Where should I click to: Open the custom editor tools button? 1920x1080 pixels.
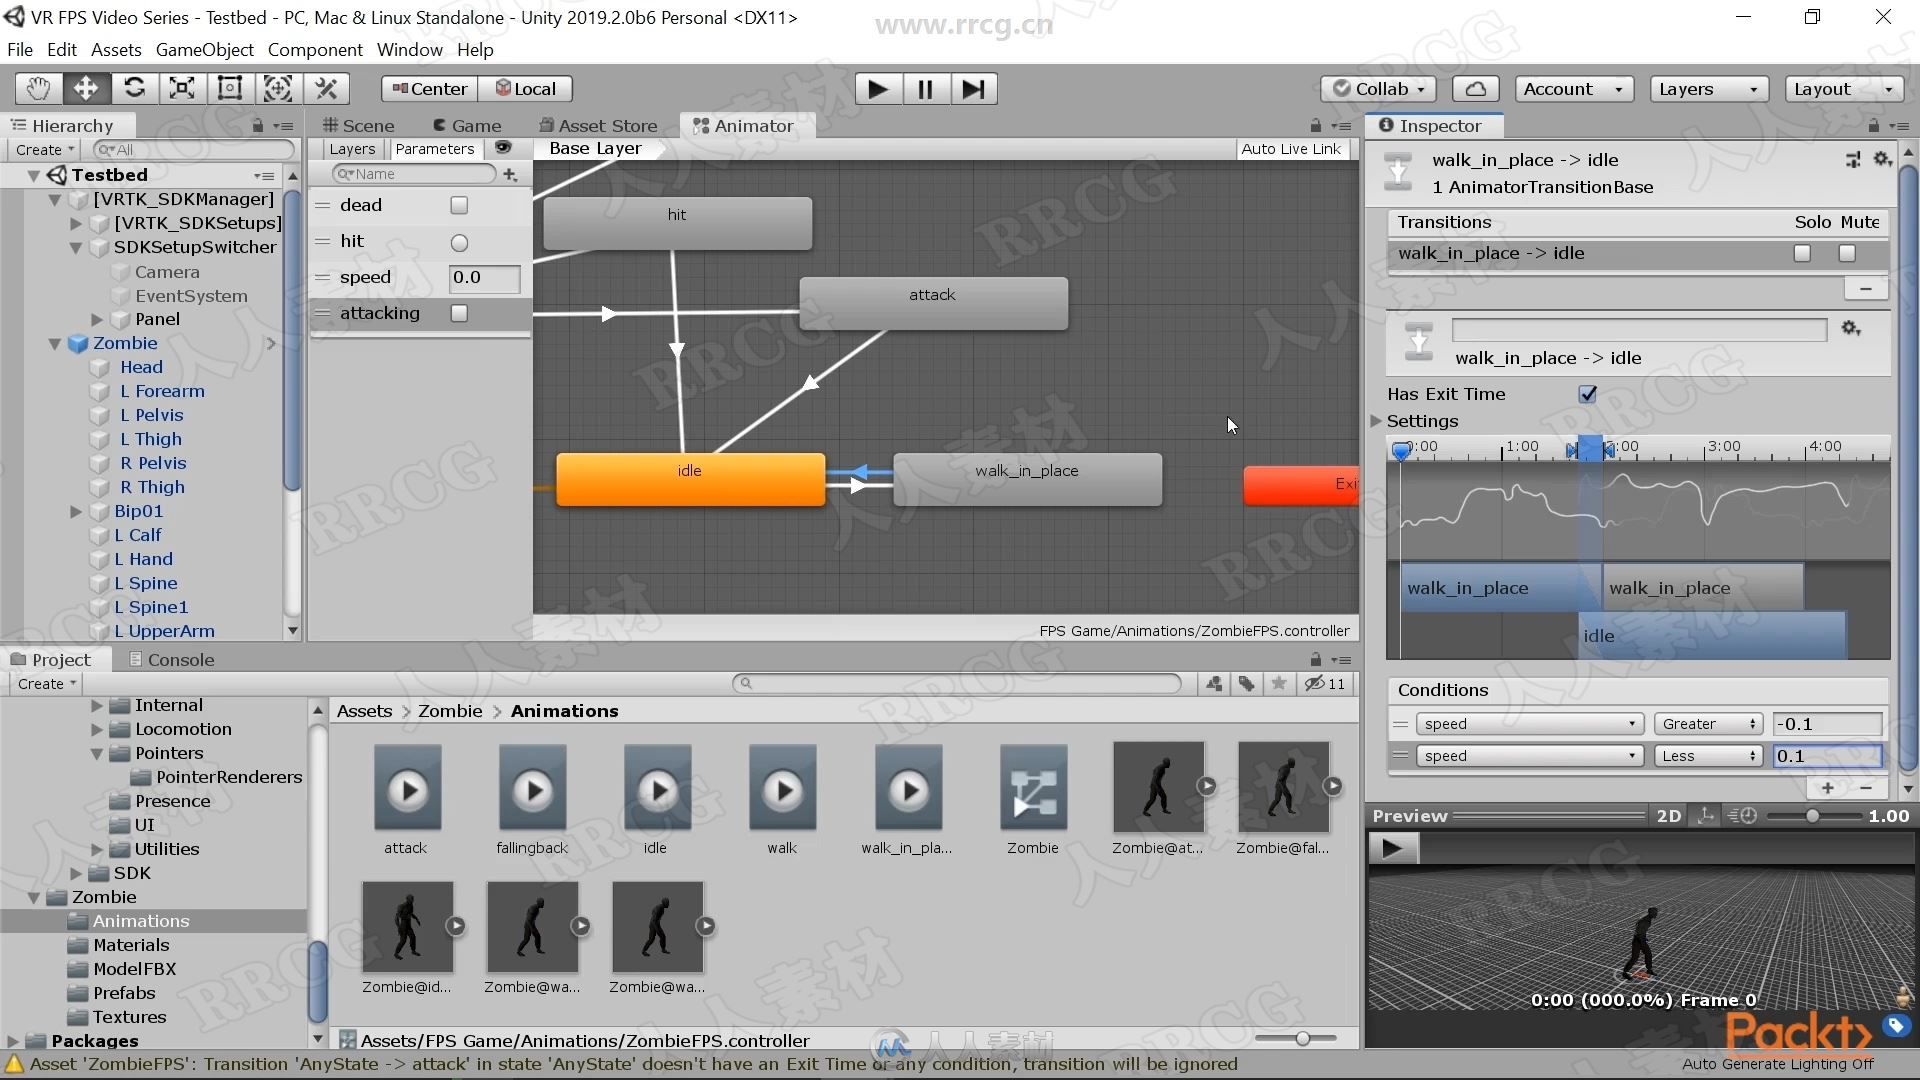click(326, 89)
